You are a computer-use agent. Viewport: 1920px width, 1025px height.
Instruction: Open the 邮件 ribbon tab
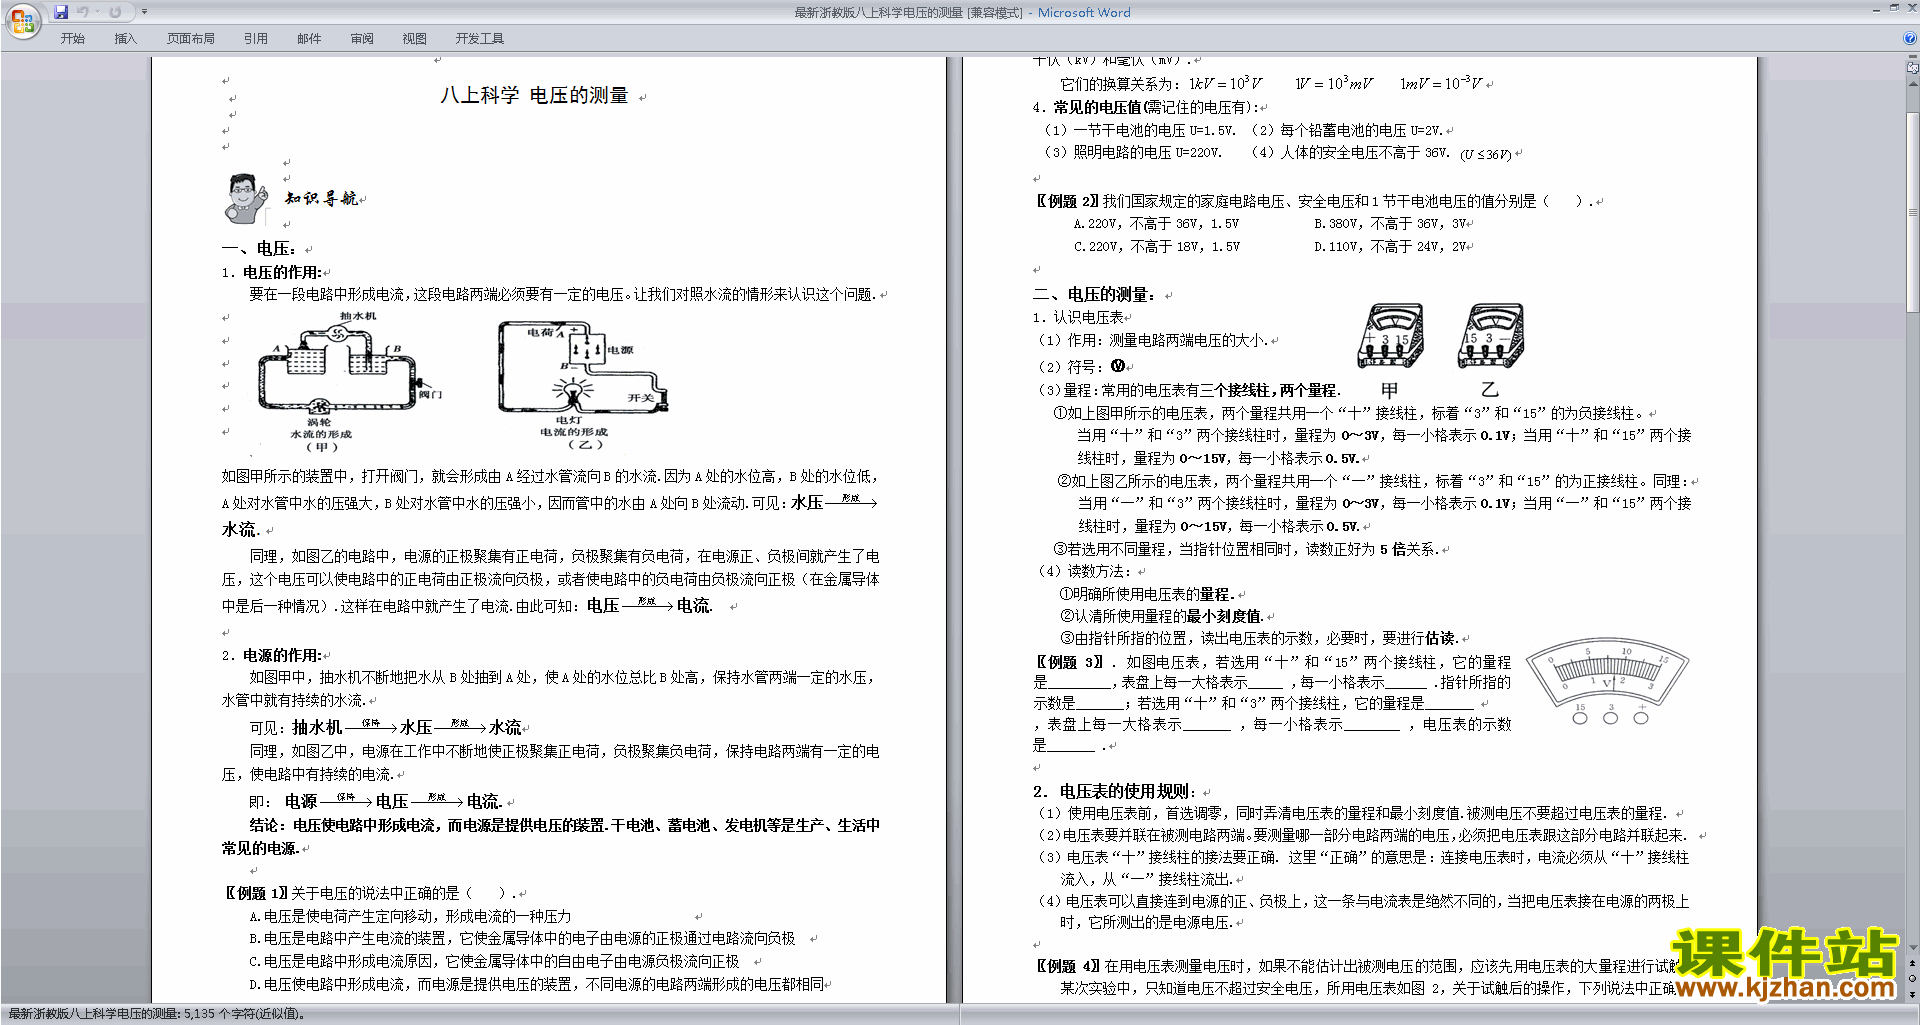(x=309, y=39)
